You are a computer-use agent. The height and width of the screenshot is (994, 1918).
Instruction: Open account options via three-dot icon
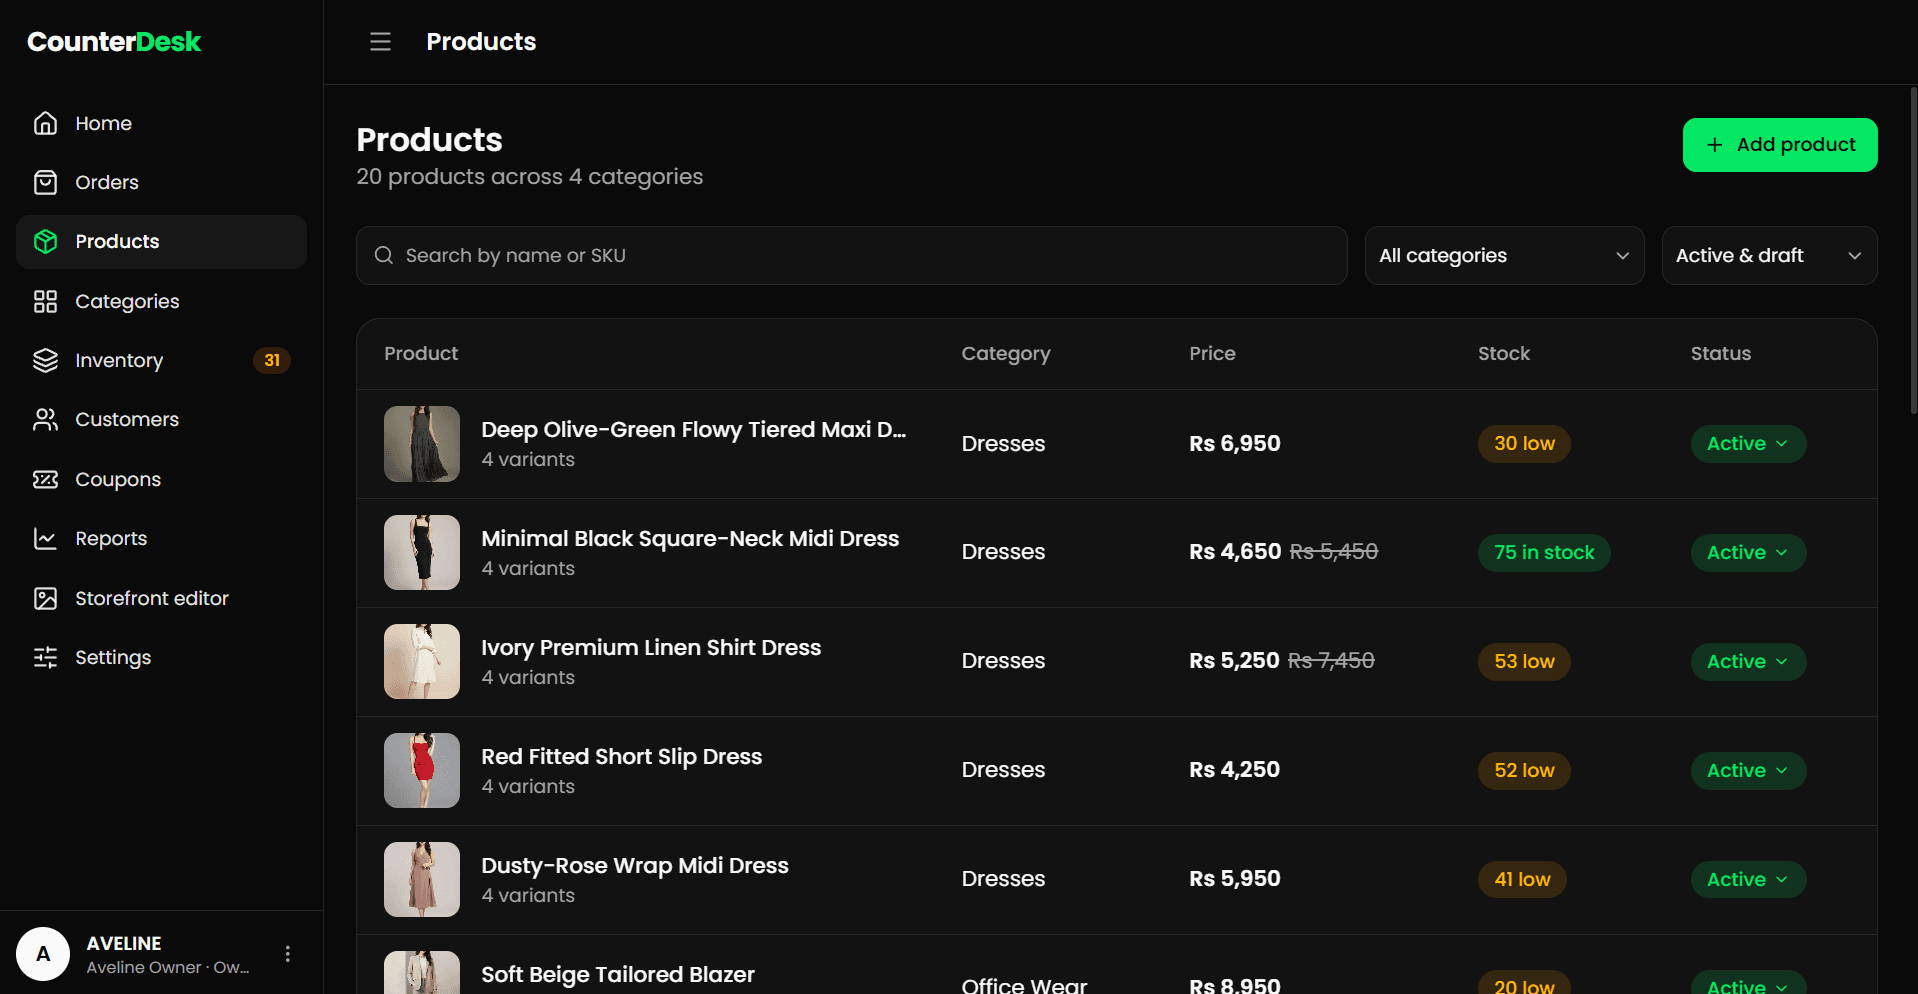(288, 954)
